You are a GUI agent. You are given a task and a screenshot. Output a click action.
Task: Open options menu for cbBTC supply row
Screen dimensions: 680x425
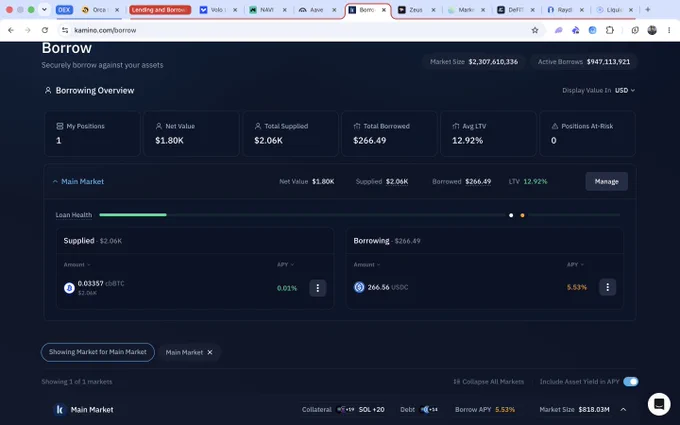317,288
